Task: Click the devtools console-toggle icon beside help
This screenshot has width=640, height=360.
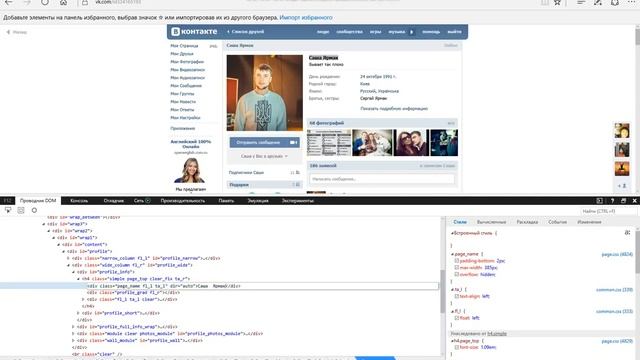Action: click(x=599, y=200)
